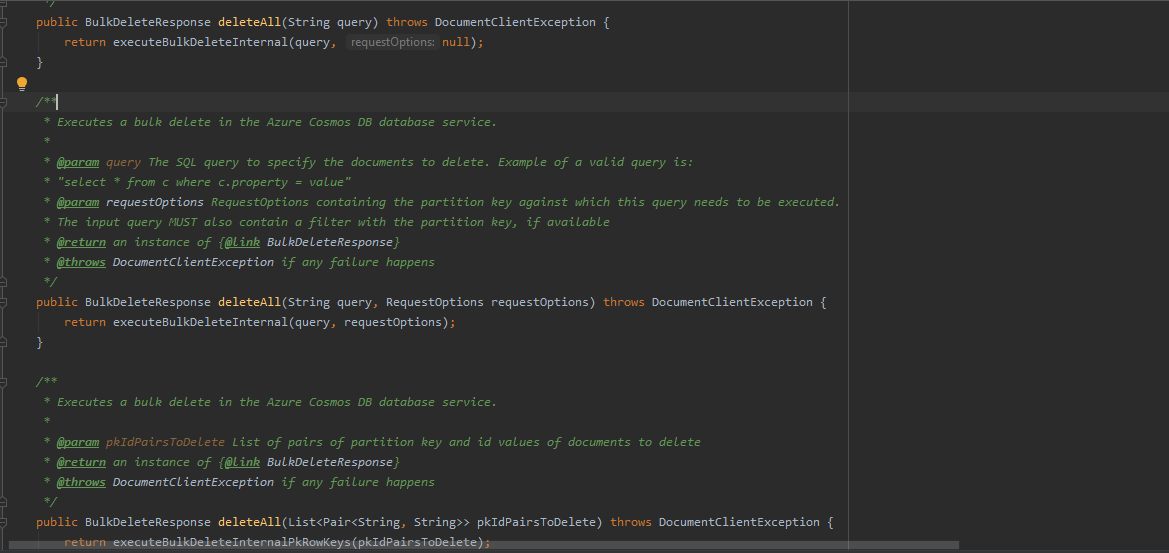1169x553 pixels.
Task: Collapse the deleteAll(List<Pair>) method fold marker
Action: point(4,522)
